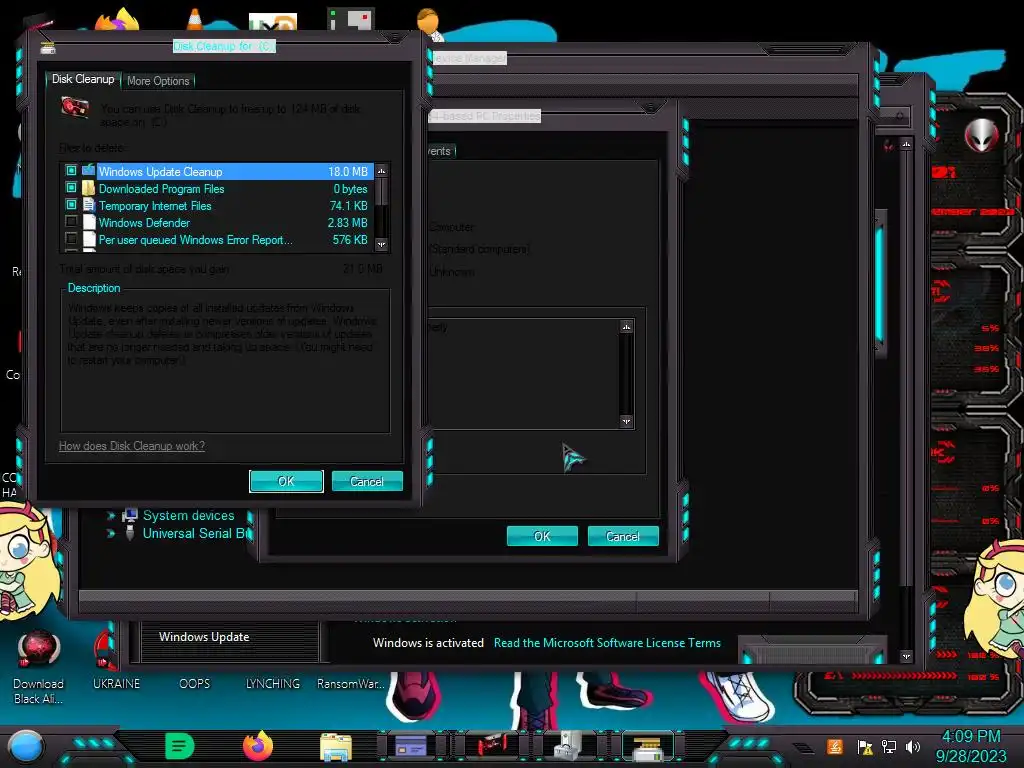
Task: Click the Properties text box scroll down arrow
Action: coord(626,421)
